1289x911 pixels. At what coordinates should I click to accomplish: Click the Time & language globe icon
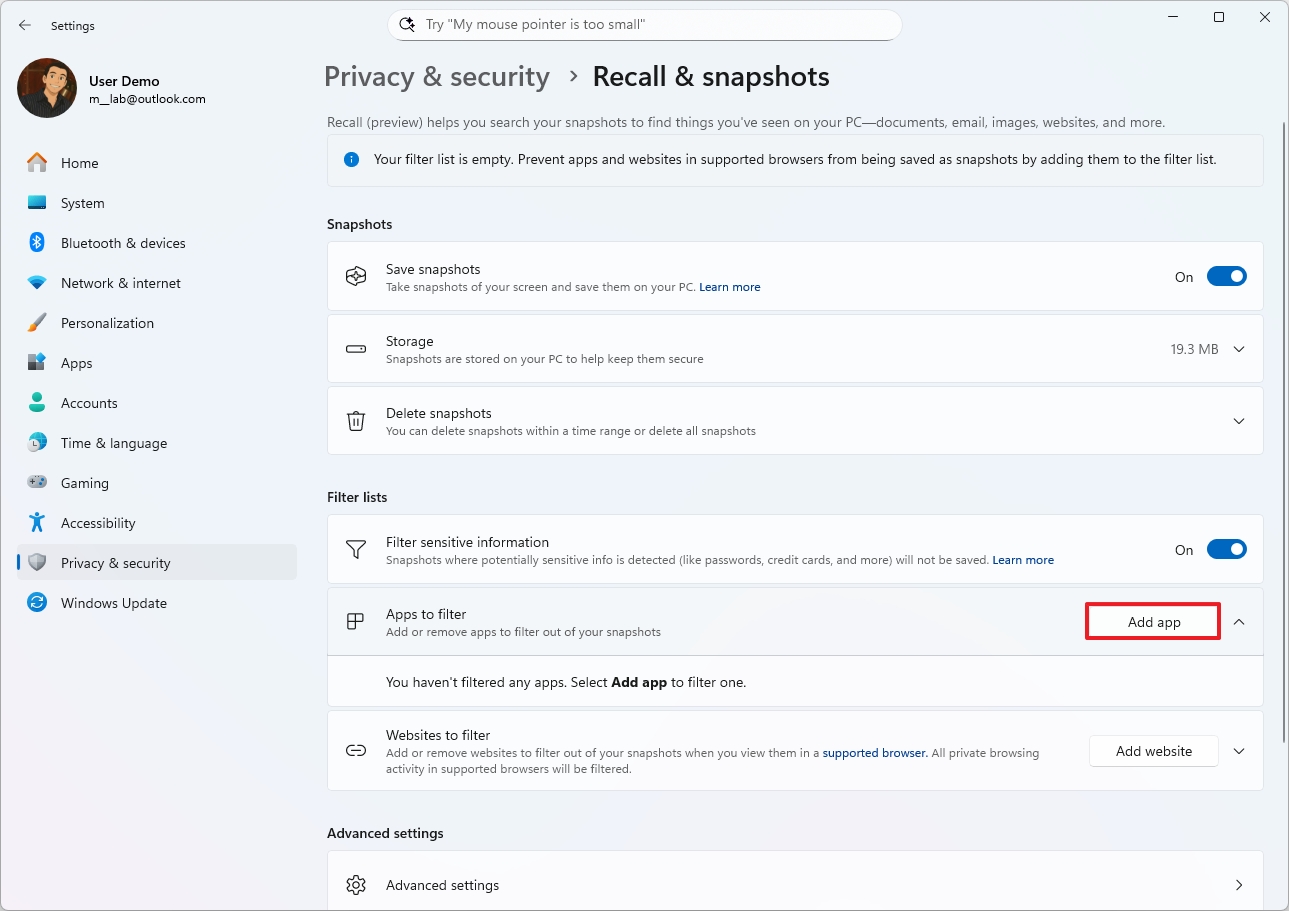tap(37, 443)
